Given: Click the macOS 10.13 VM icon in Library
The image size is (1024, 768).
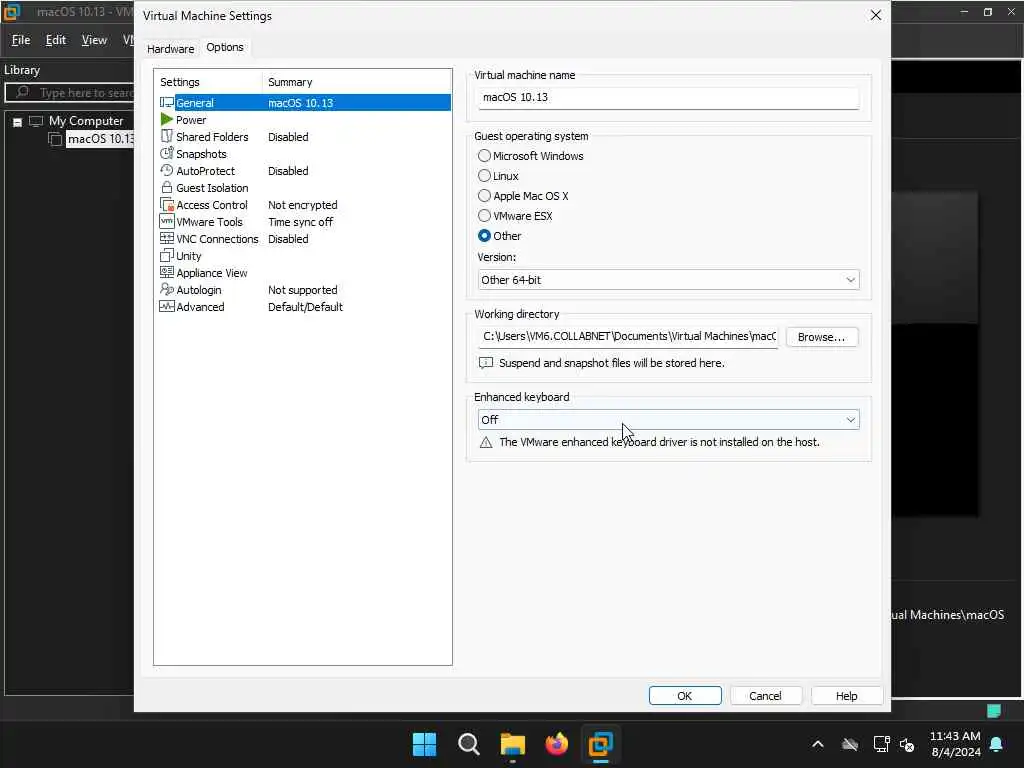Looking at the screenshot, I should pyautogui.click(x=56, y=139).
